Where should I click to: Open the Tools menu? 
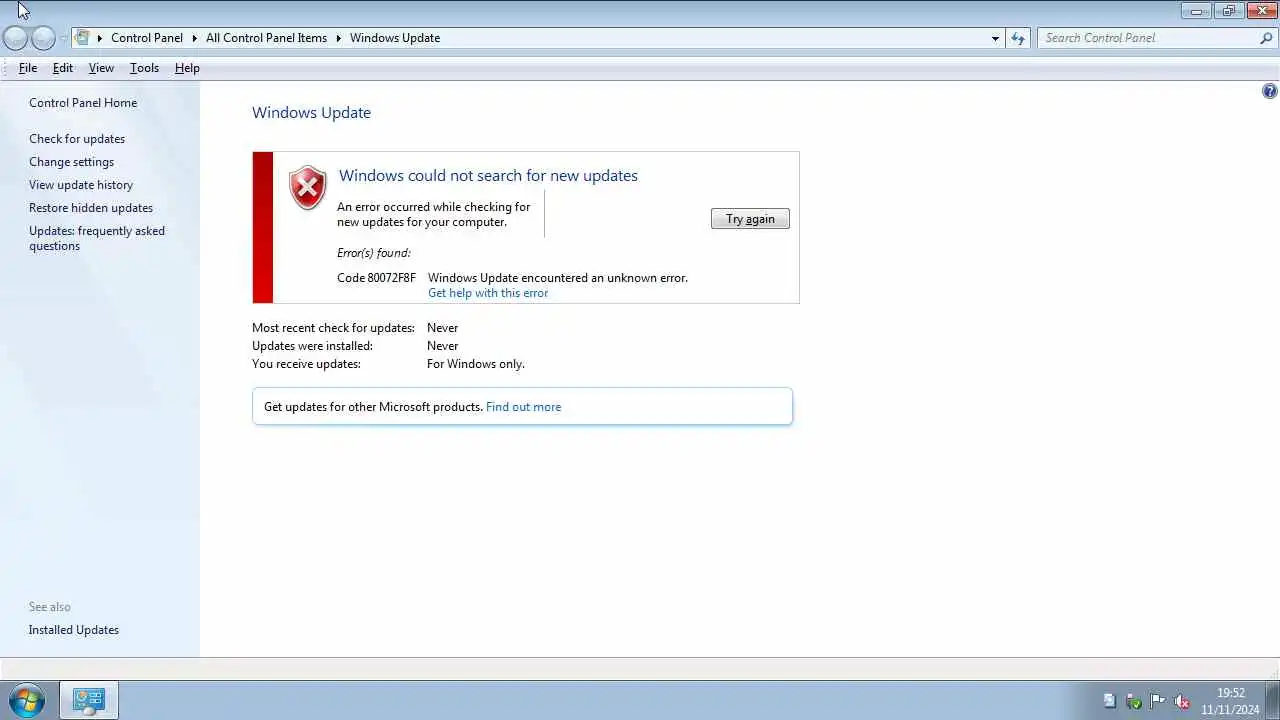[144, 68]
